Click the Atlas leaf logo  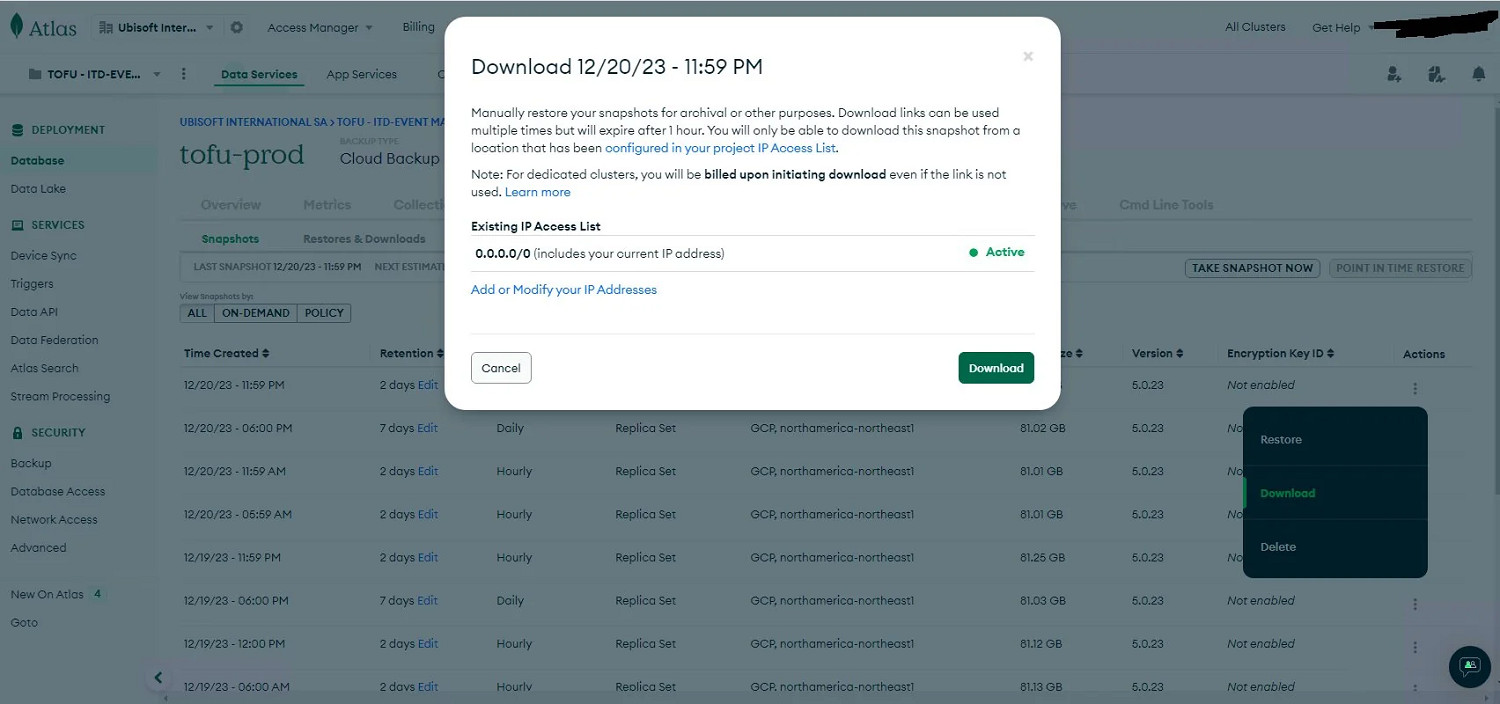pos(17,27)
